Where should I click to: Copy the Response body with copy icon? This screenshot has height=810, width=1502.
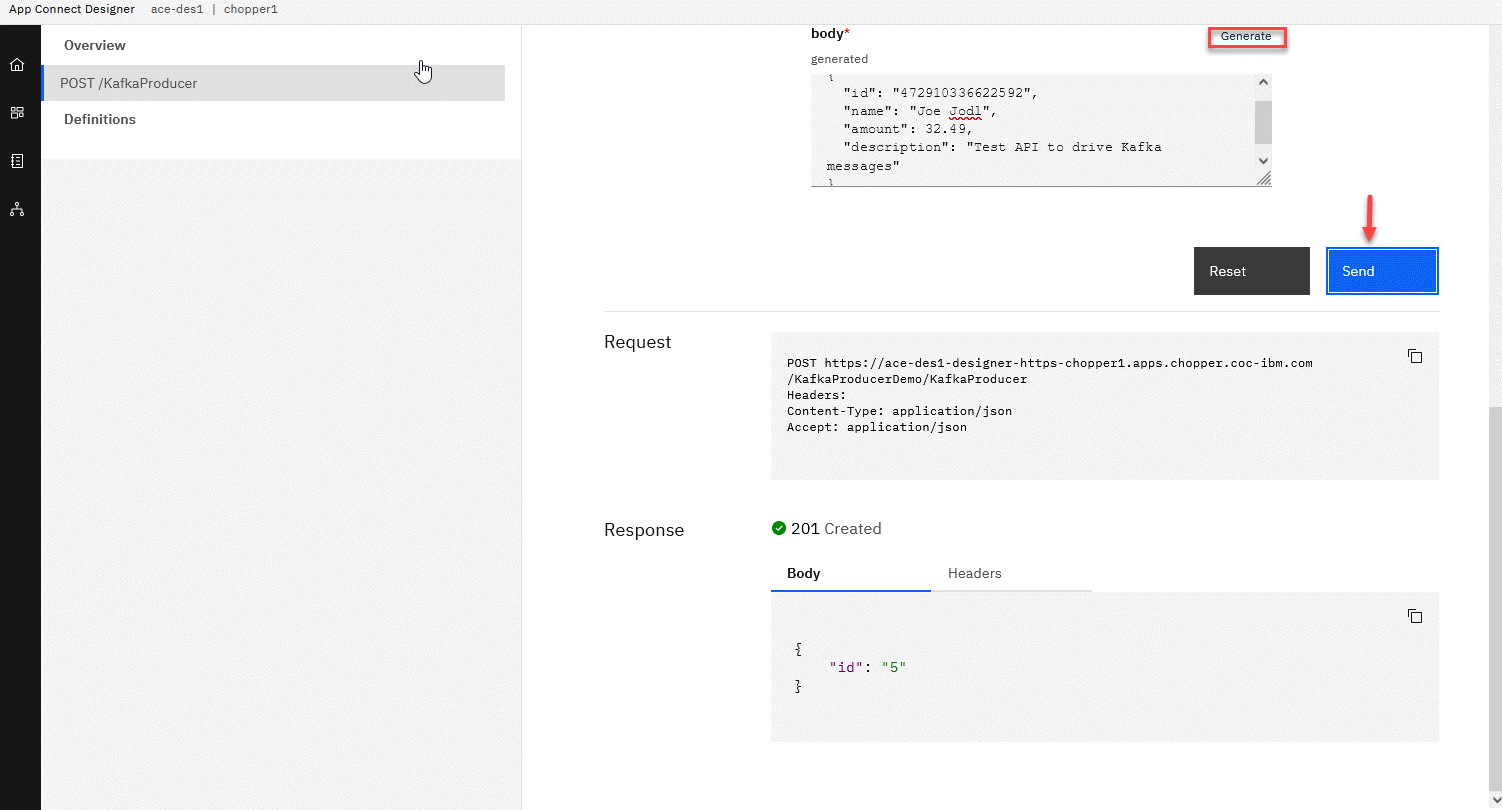pos(1415,616)
